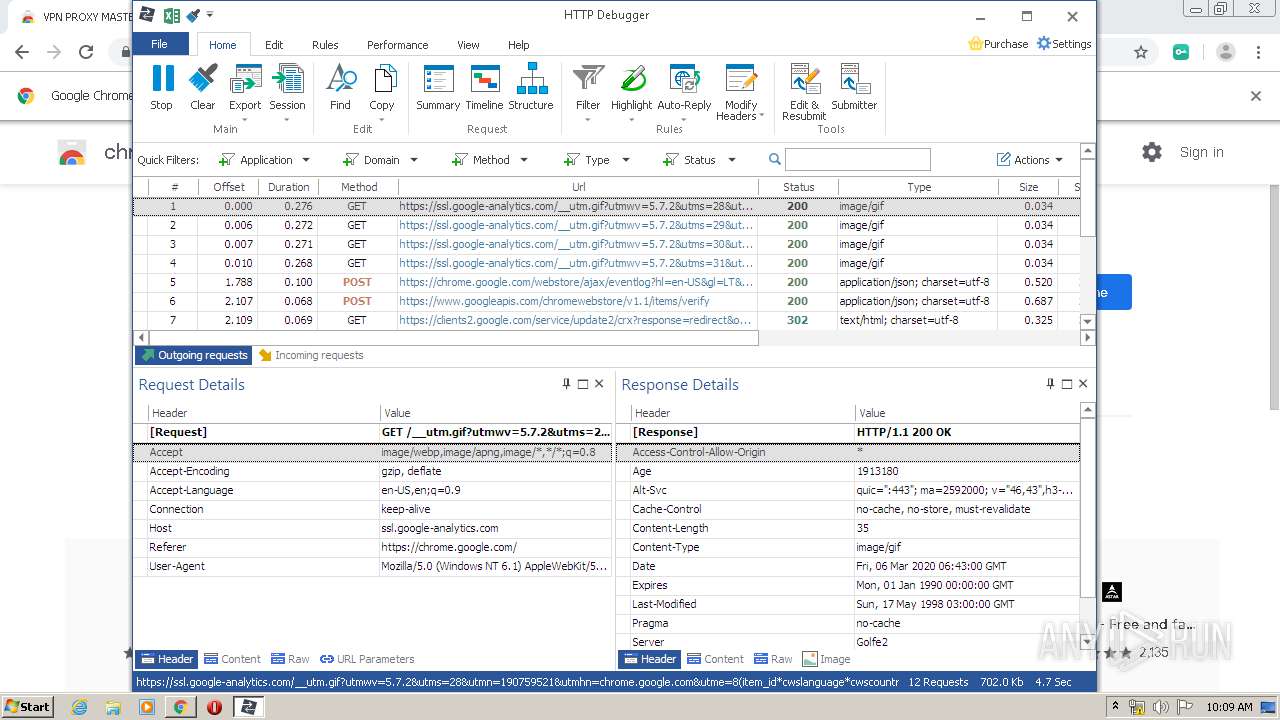Open response Image tab
Viewport: 1280px width, 720px height.
(x=827, y=659)
